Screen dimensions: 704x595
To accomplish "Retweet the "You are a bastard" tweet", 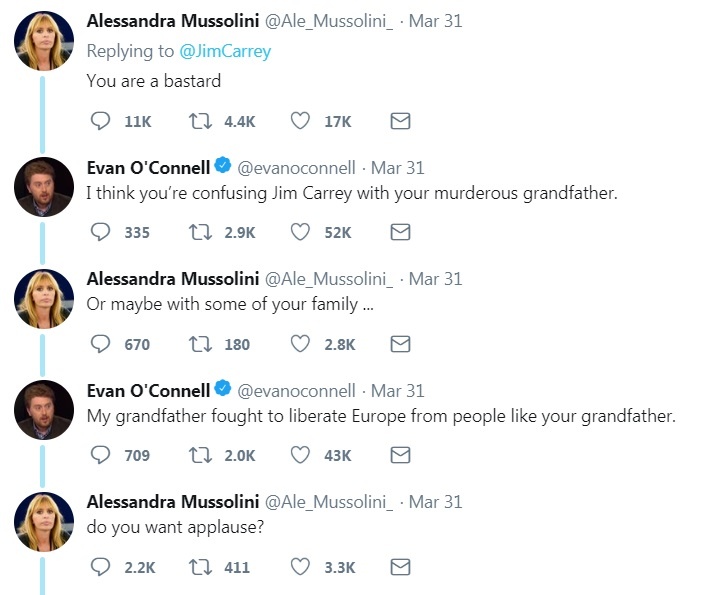I will point(200,121).
